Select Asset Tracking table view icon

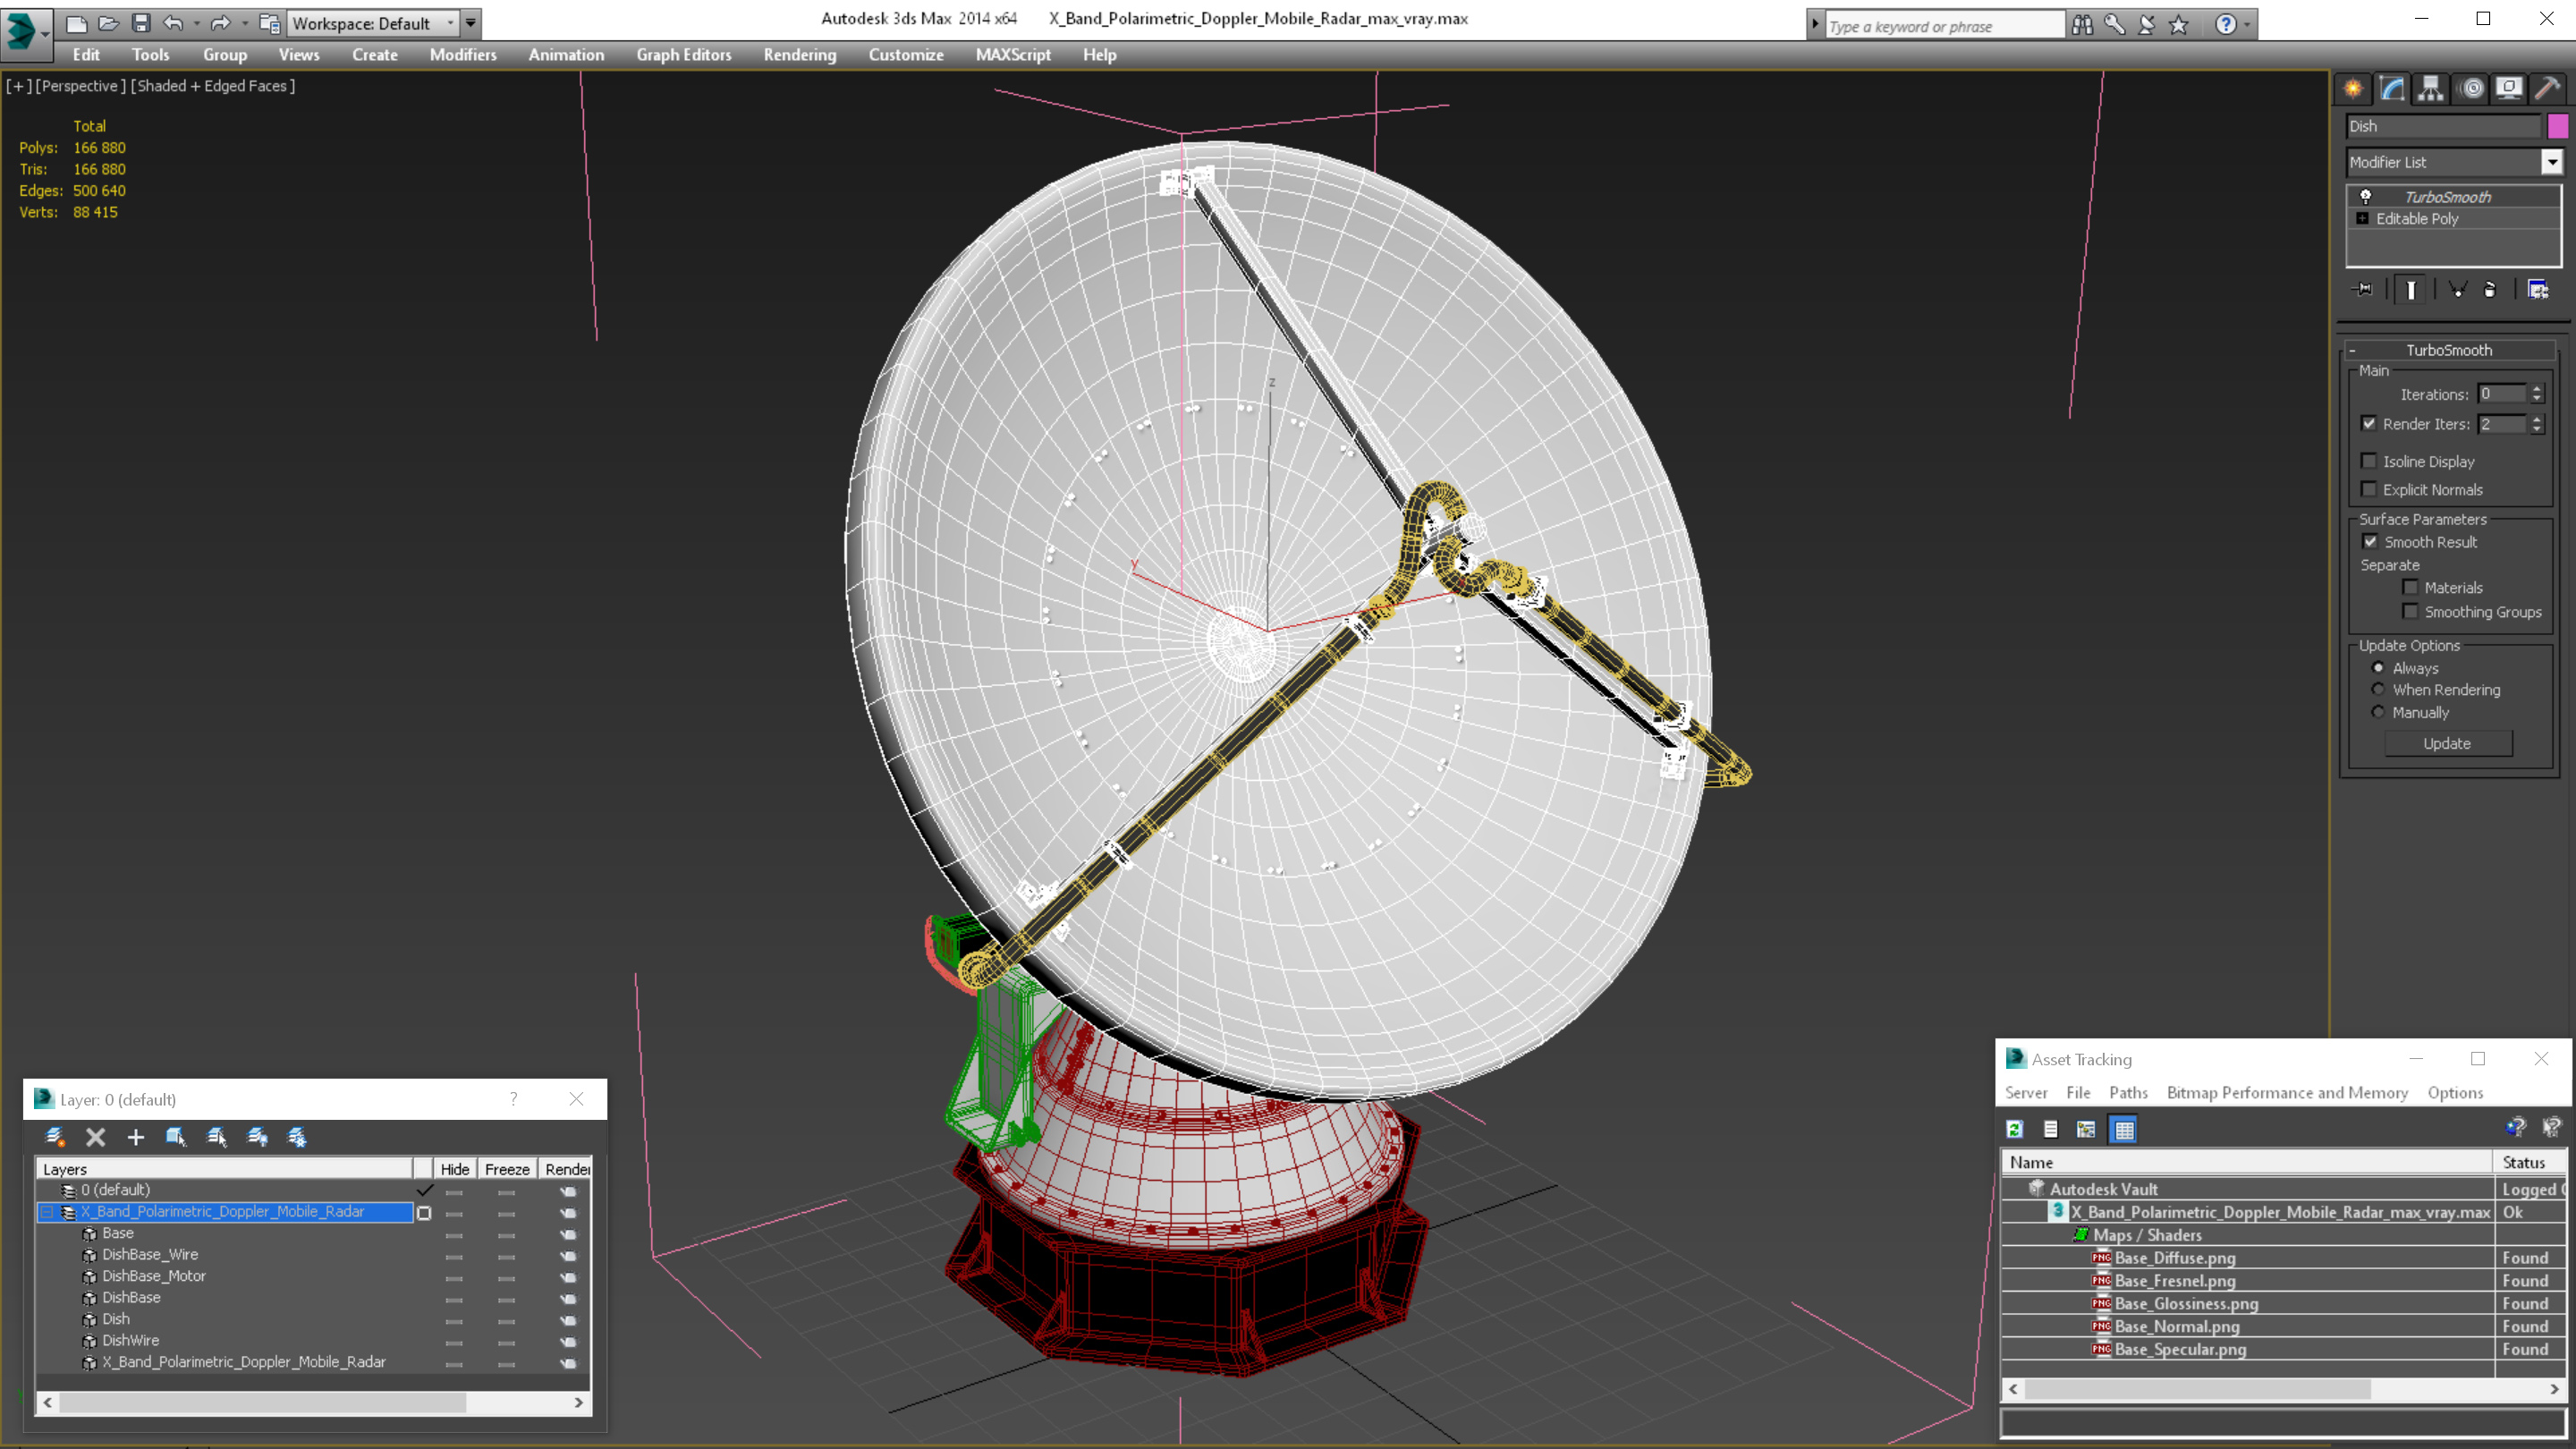point(2124,1129)
